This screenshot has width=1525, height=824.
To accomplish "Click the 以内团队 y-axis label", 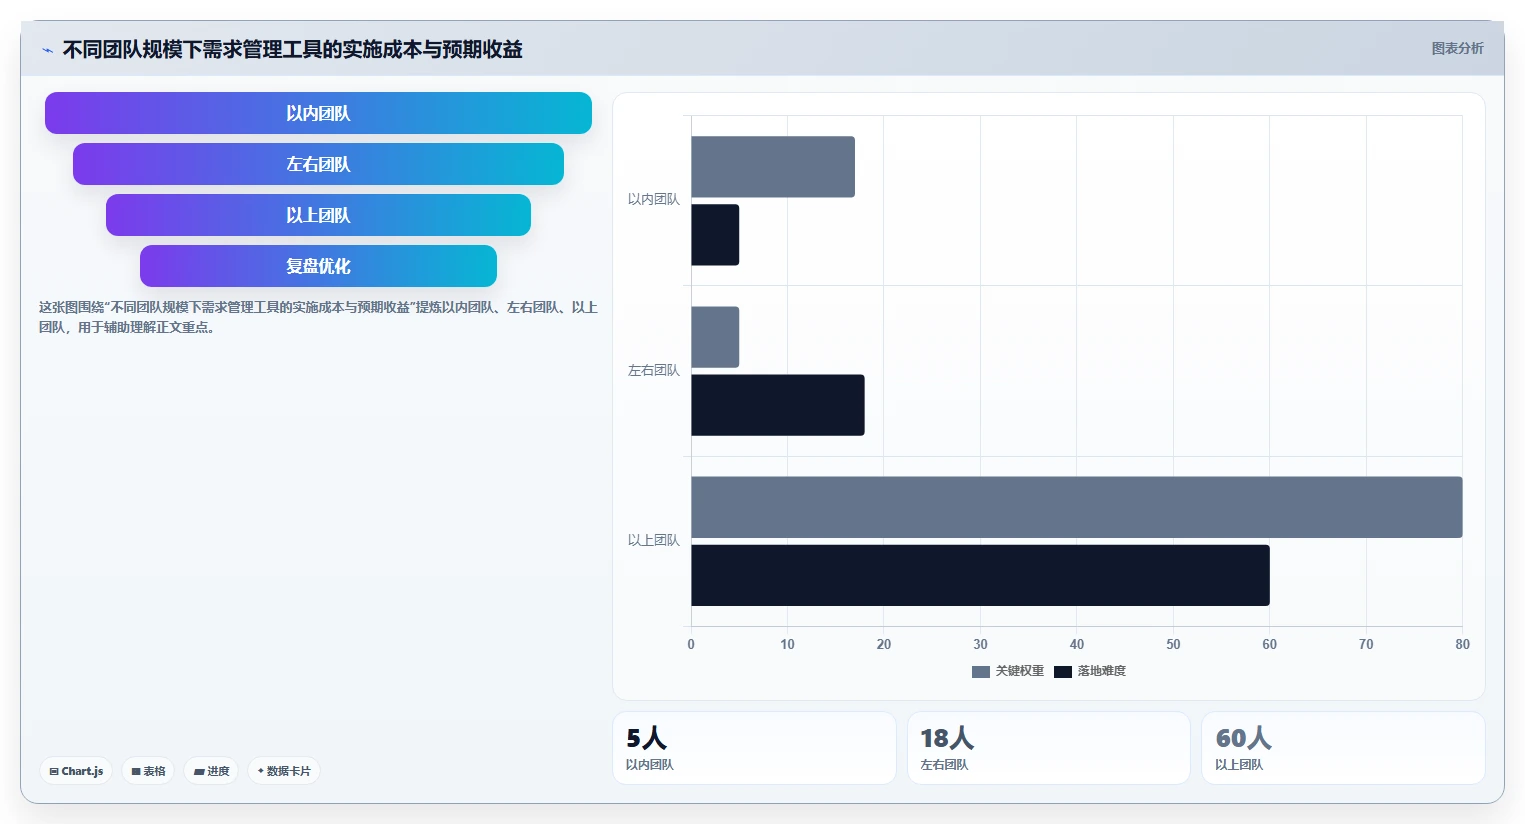I will point(653,200).
